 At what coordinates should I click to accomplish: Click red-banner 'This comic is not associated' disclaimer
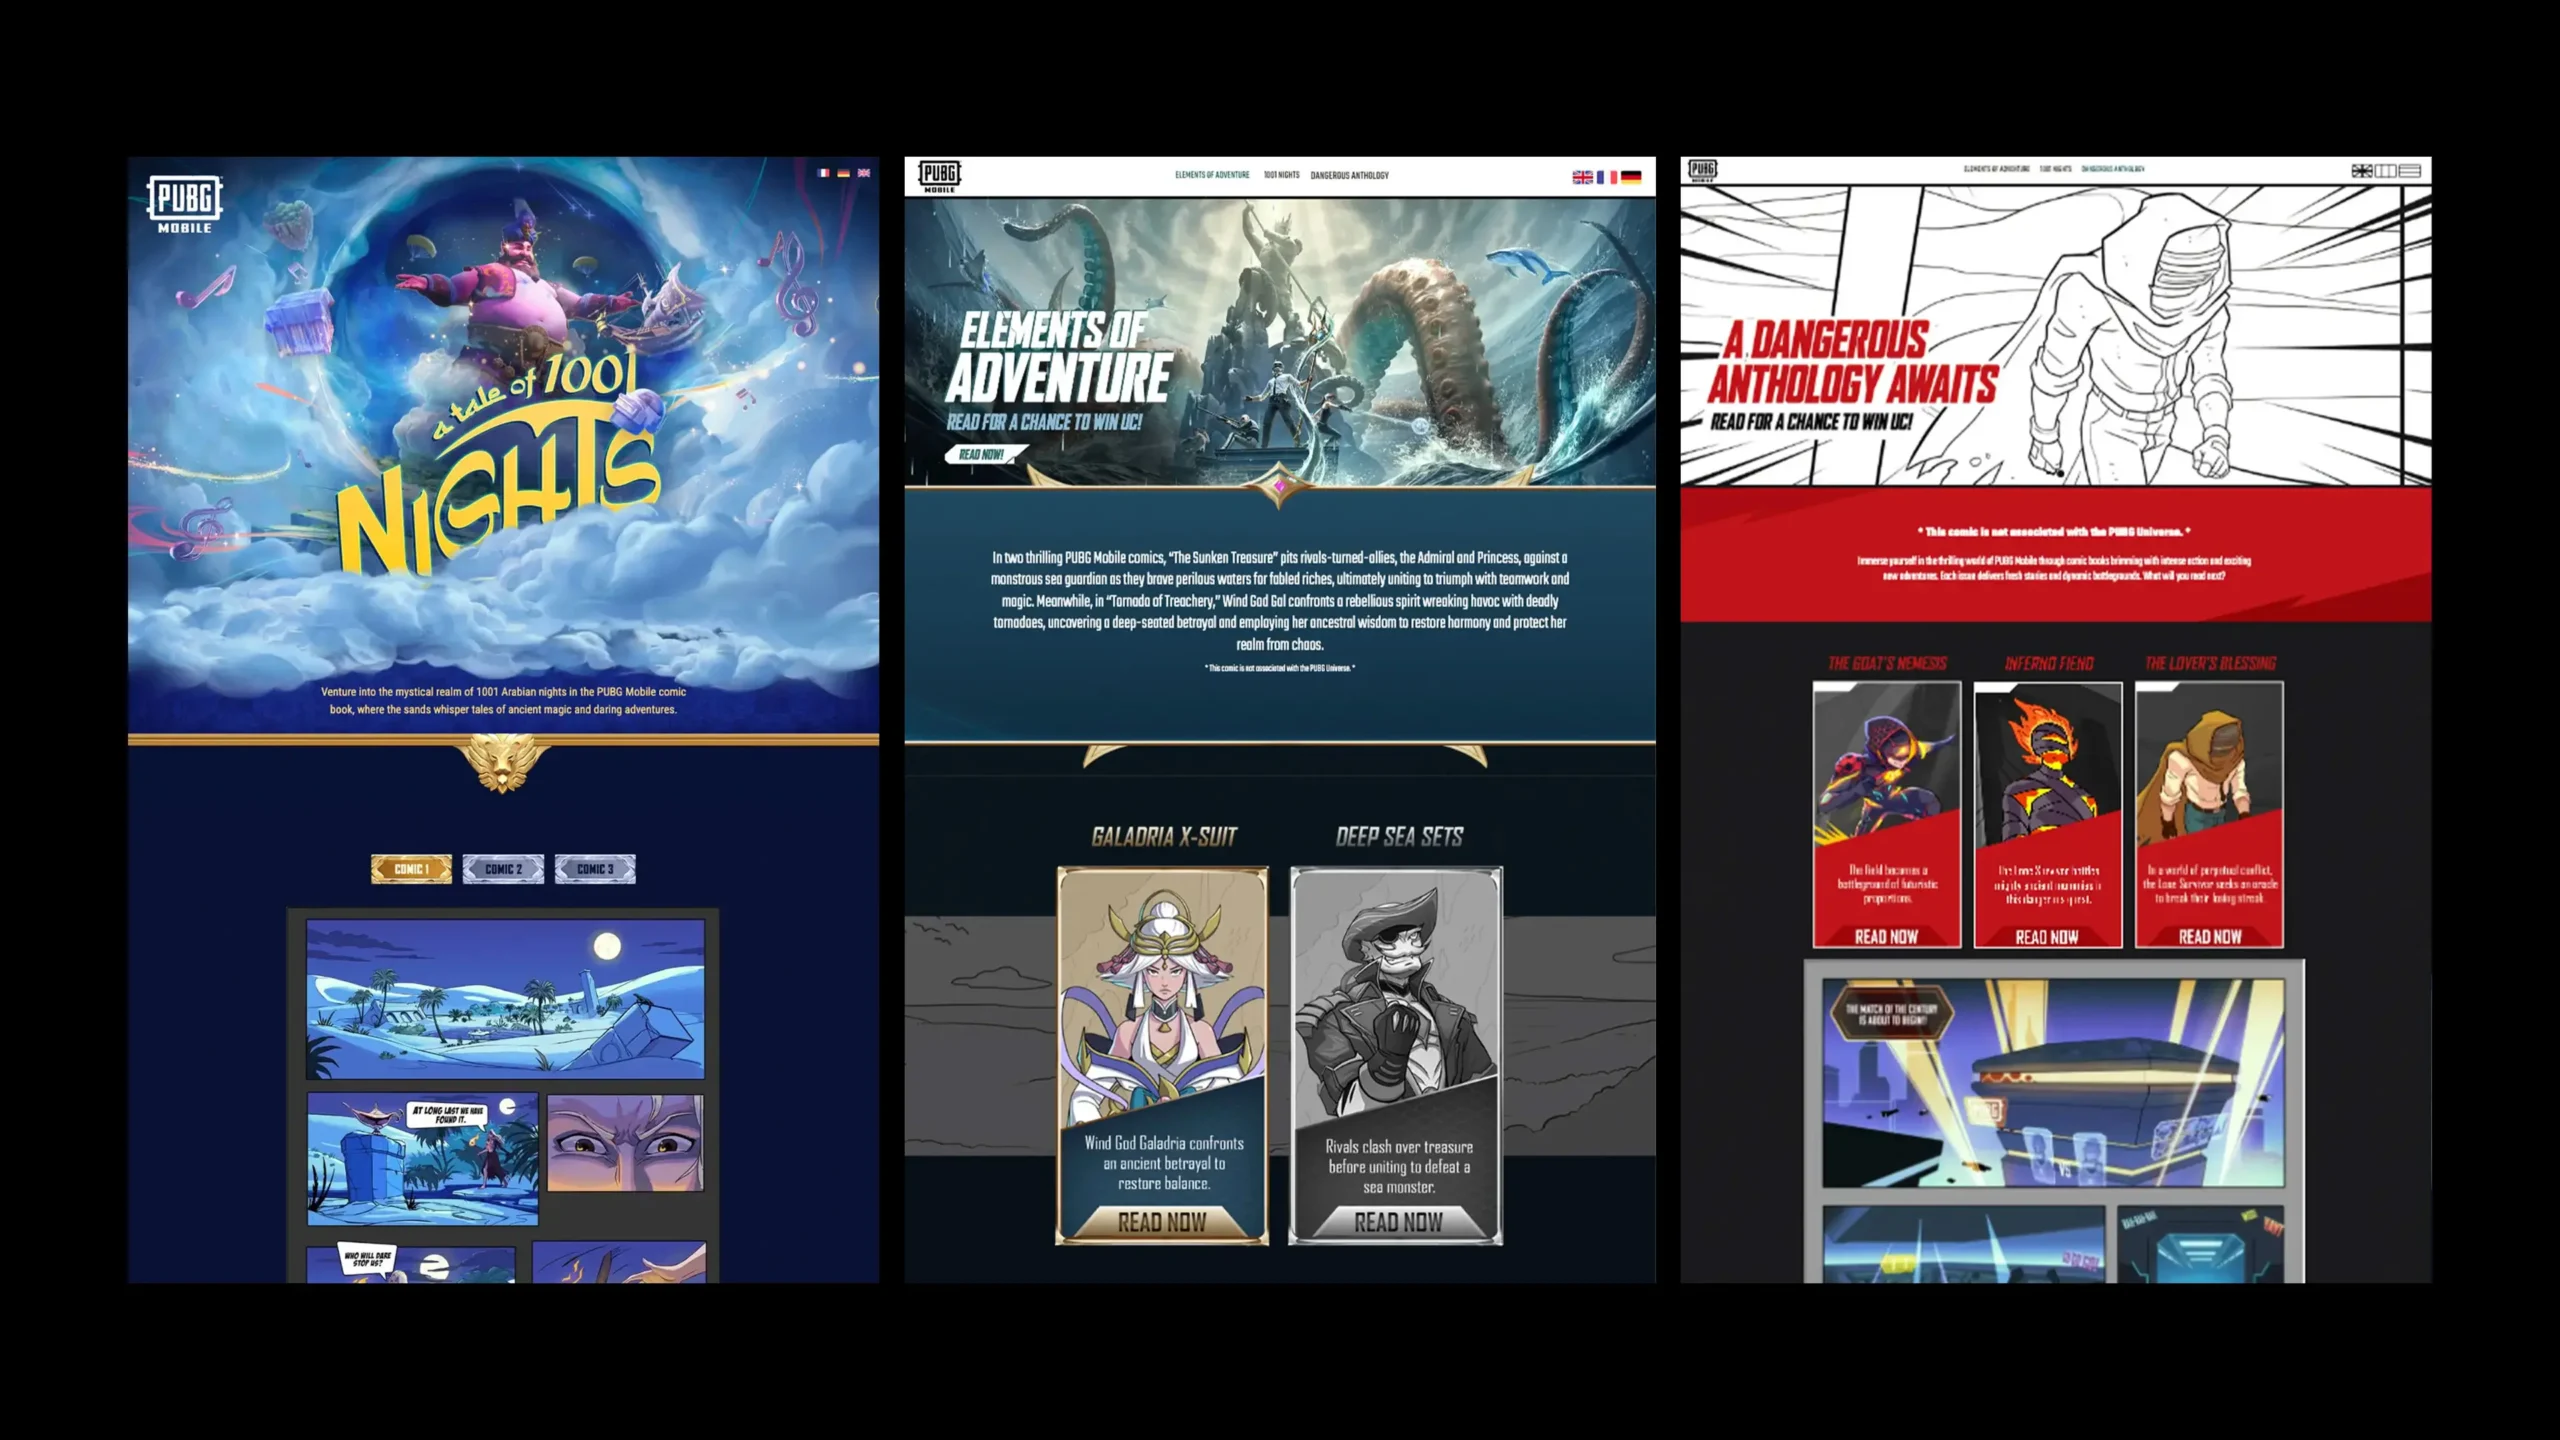point(2054,532)
